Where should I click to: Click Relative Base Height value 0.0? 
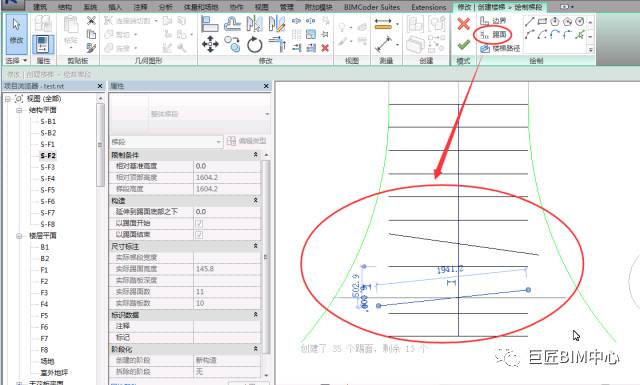point(227,166)
